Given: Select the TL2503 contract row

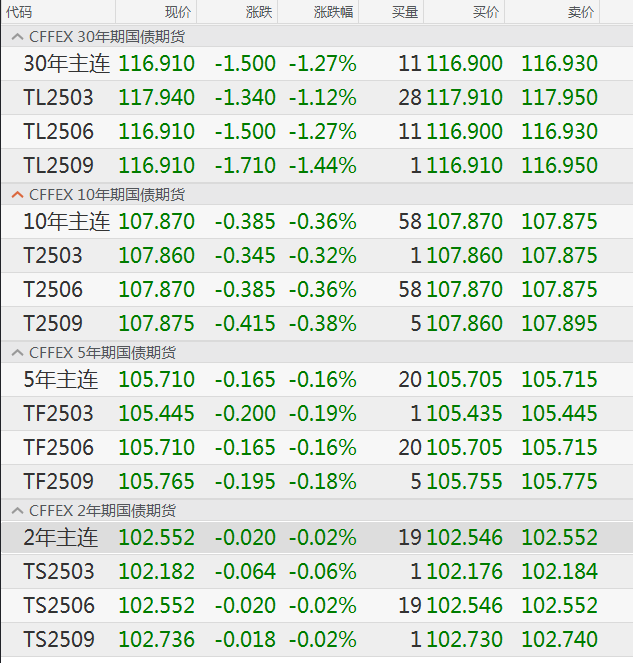Looking at the screenshot, I should click(58, 98).
